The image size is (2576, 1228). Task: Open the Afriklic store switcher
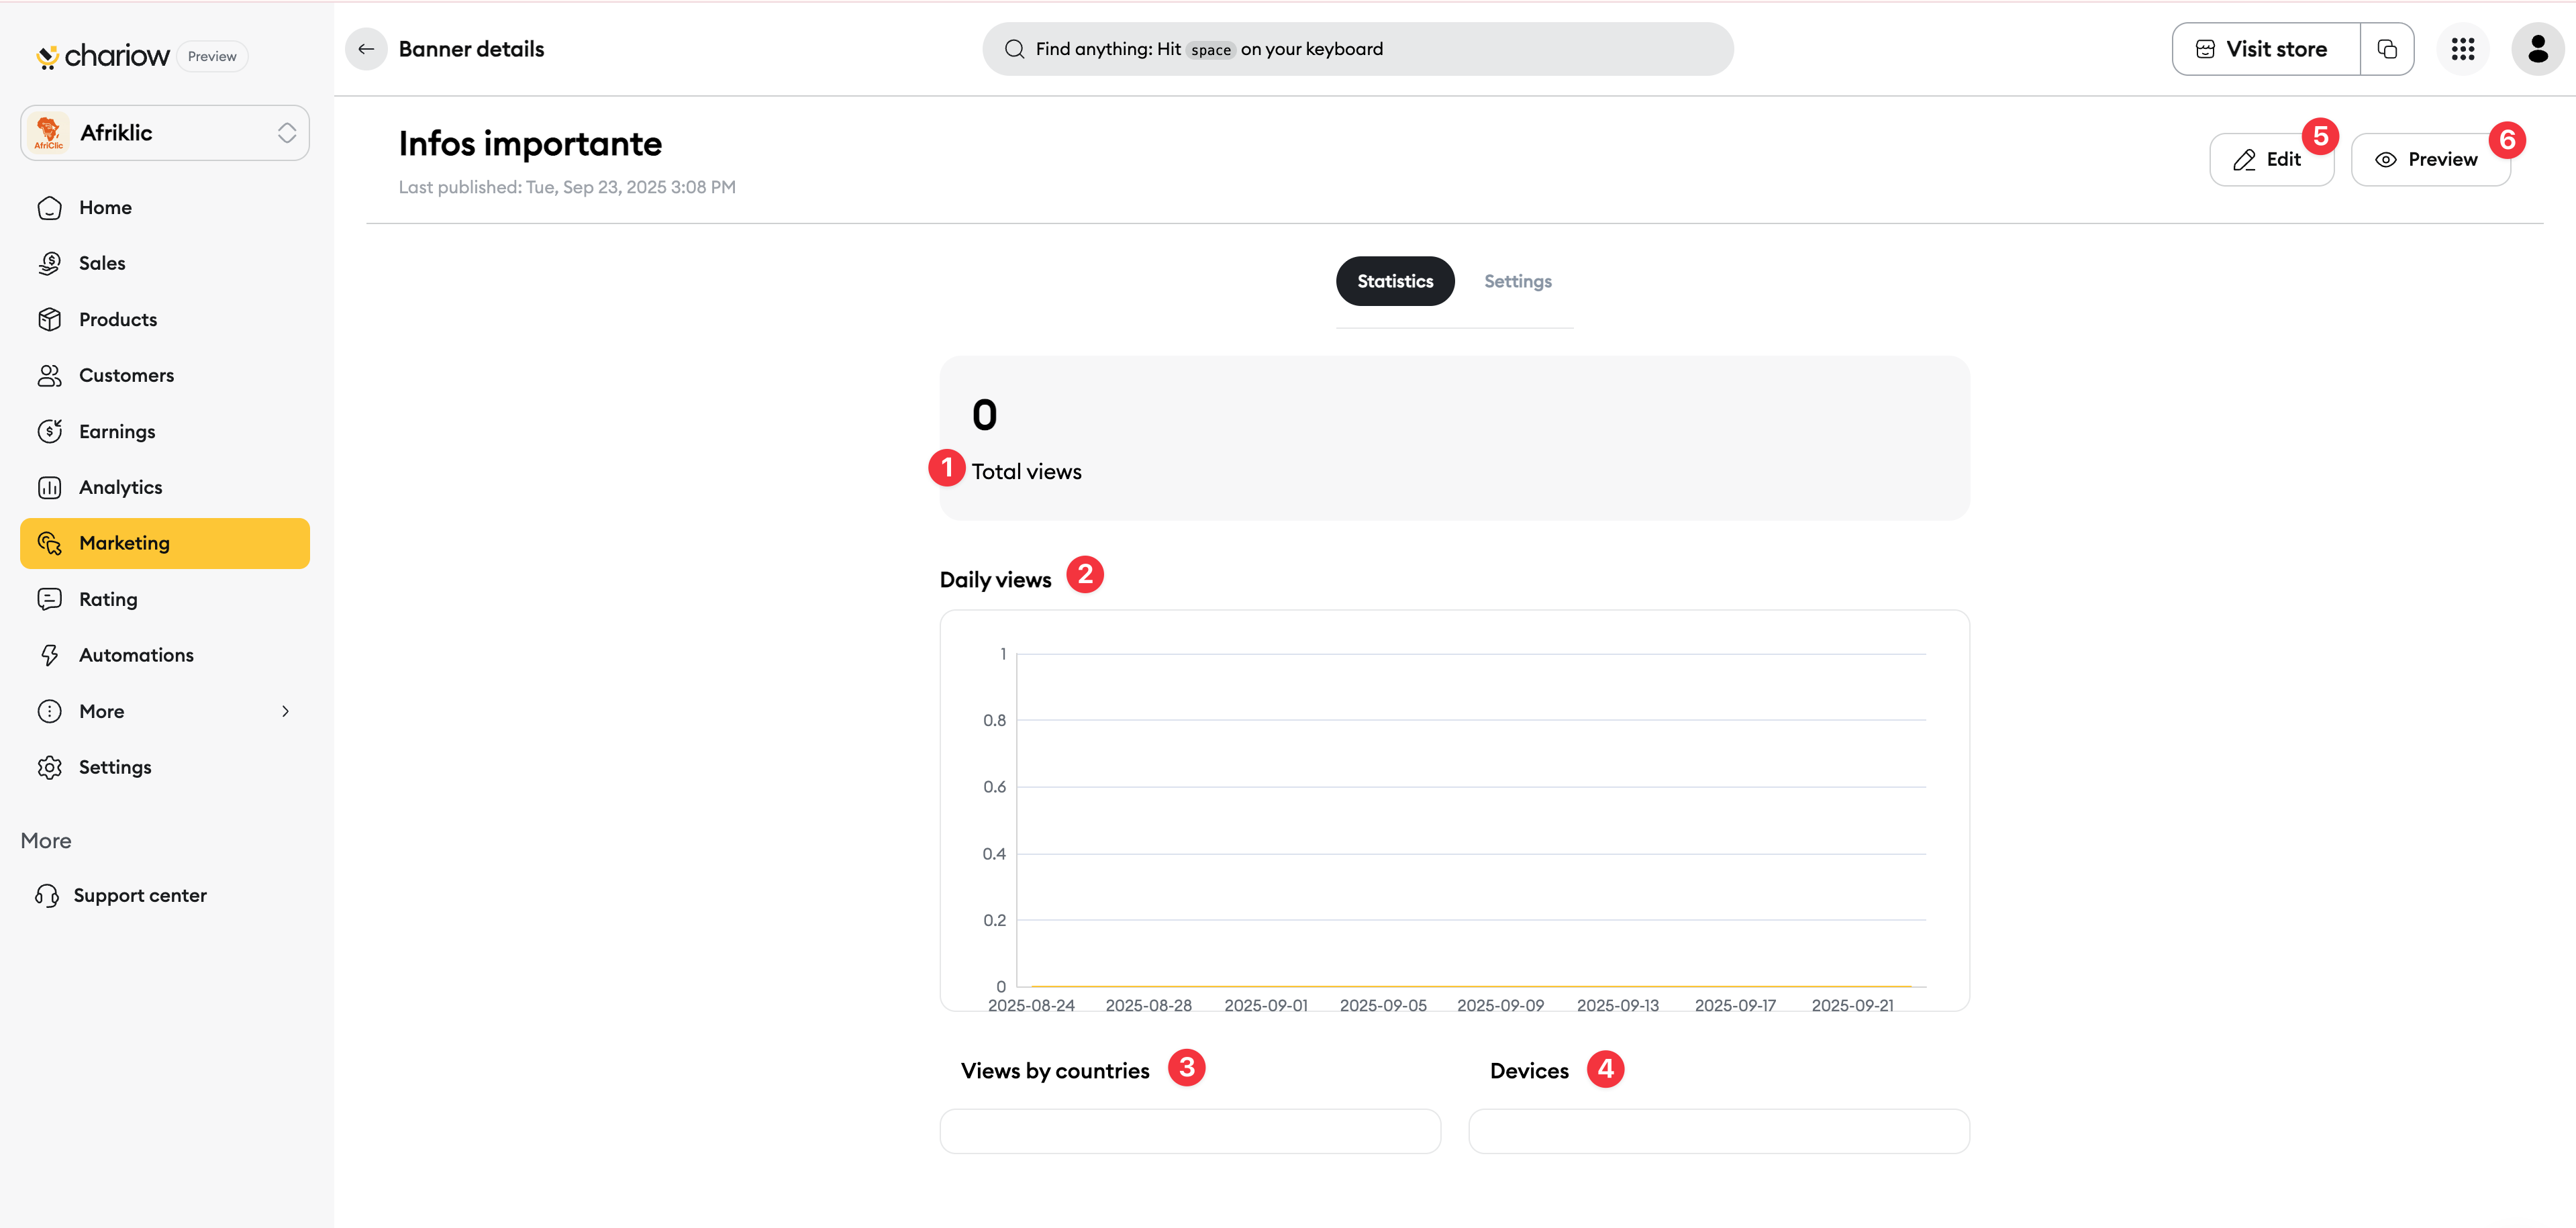pos(165,133)
